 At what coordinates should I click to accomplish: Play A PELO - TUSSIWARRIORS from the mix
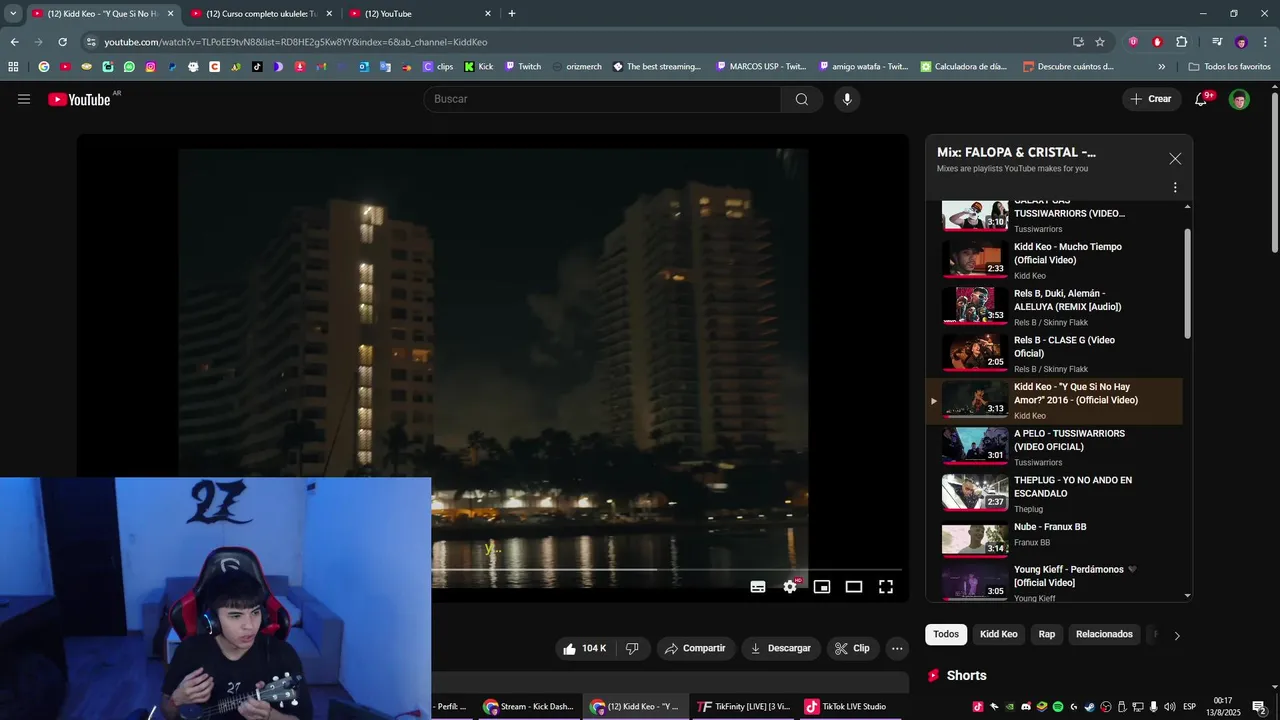click(1055, 447)
